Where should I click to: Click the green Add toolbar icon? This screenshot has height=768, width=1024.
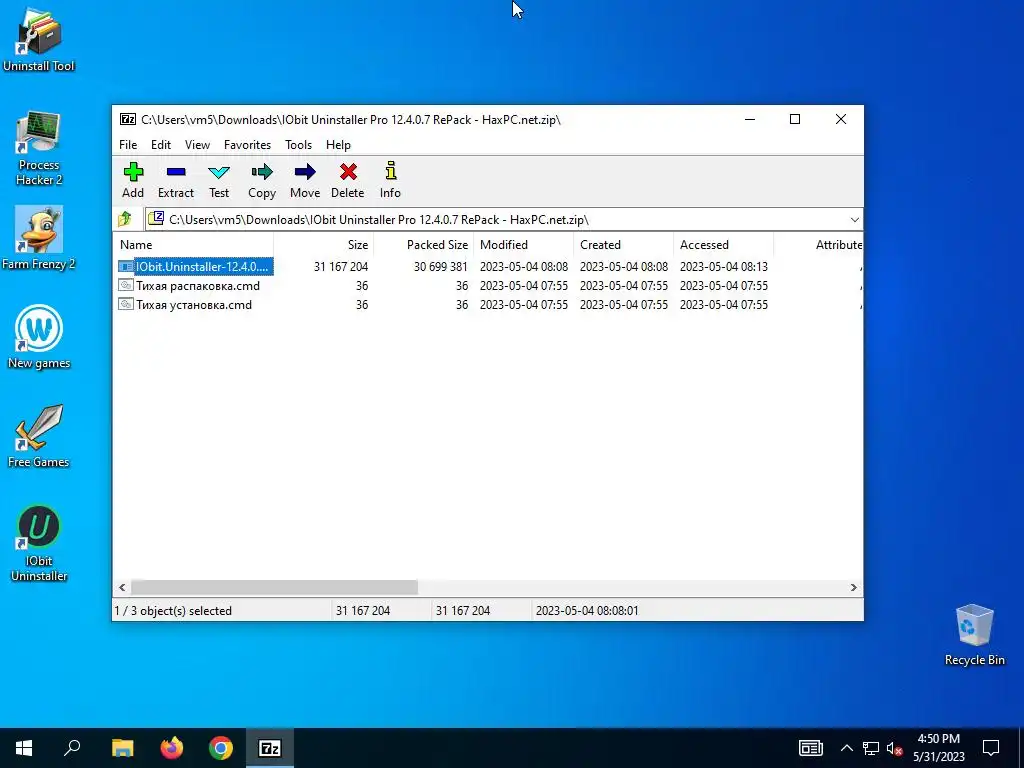[133, 172]
